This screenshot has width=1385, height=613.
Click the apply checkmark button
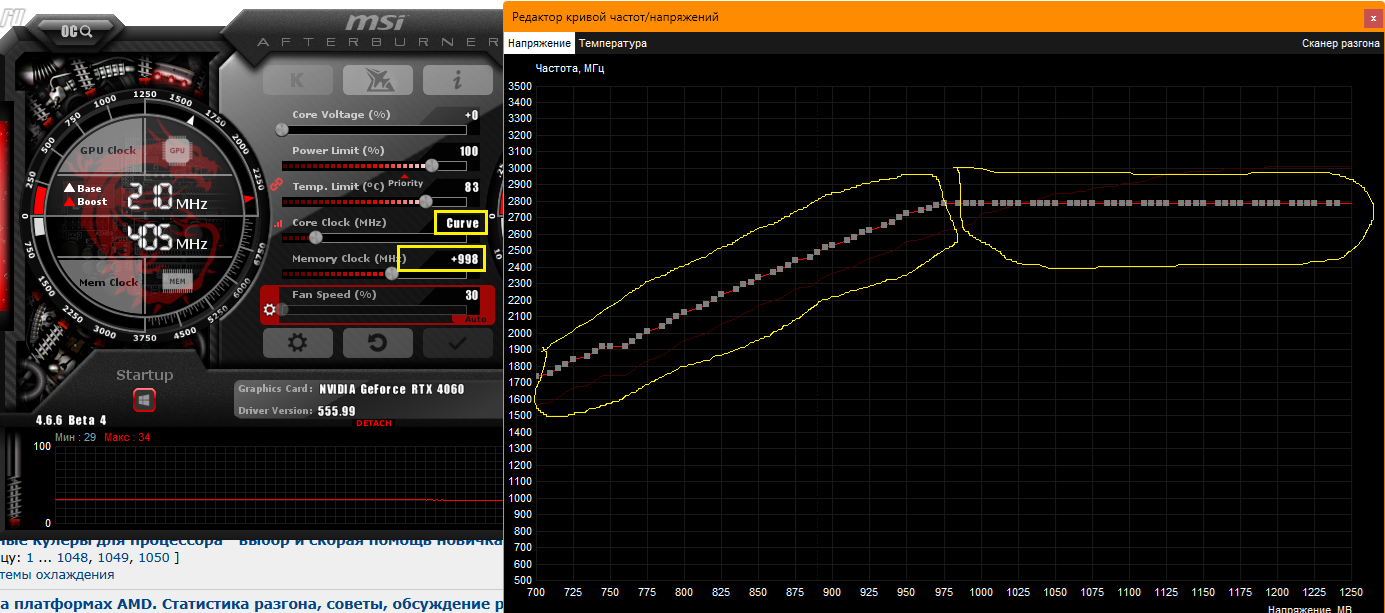pos(457,343)
